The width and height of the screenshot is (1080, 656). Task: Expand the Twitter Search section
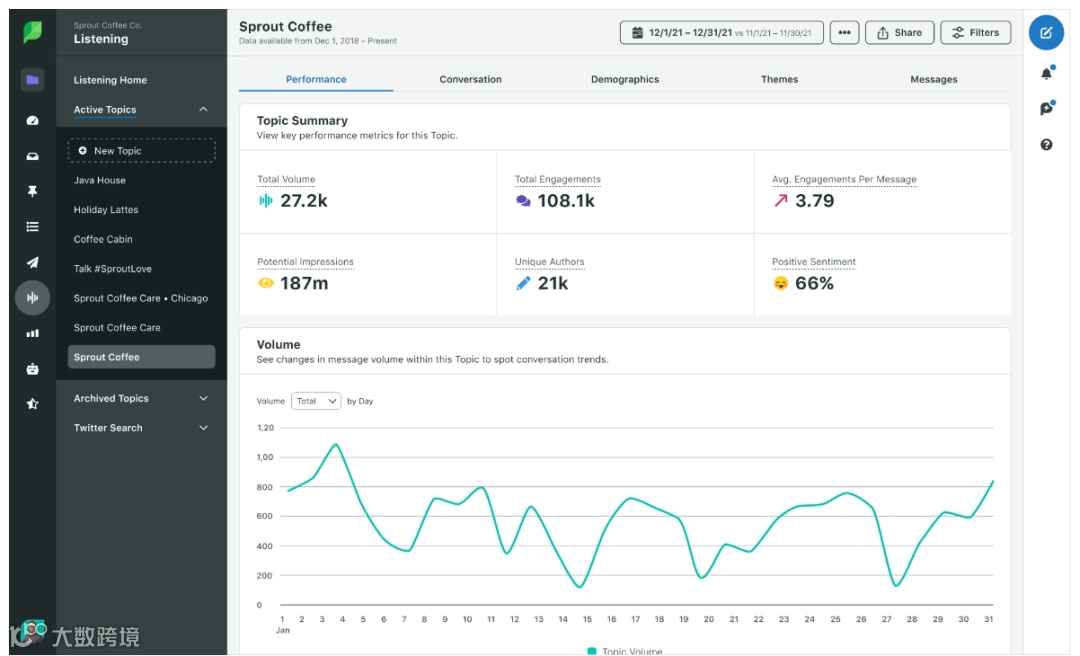point(203,428)
